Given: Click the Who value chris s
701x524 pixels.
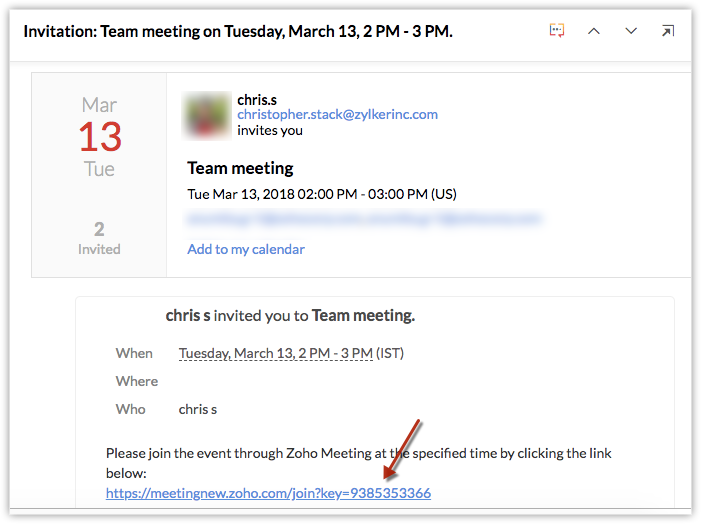Looking at the screenshot, I should [x=198, y=409].
